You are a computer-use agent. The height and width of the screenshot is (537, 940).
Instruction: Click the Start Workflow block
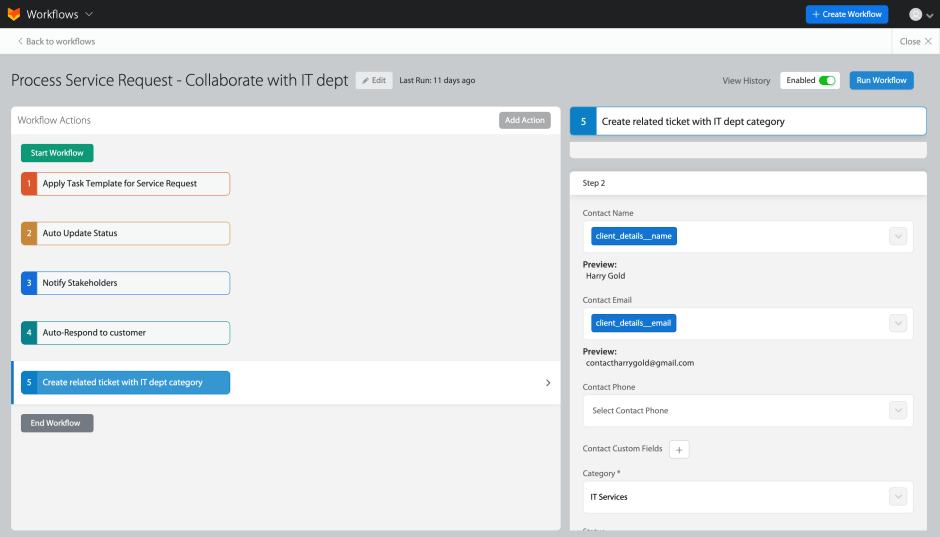click(x=57, y=153)
